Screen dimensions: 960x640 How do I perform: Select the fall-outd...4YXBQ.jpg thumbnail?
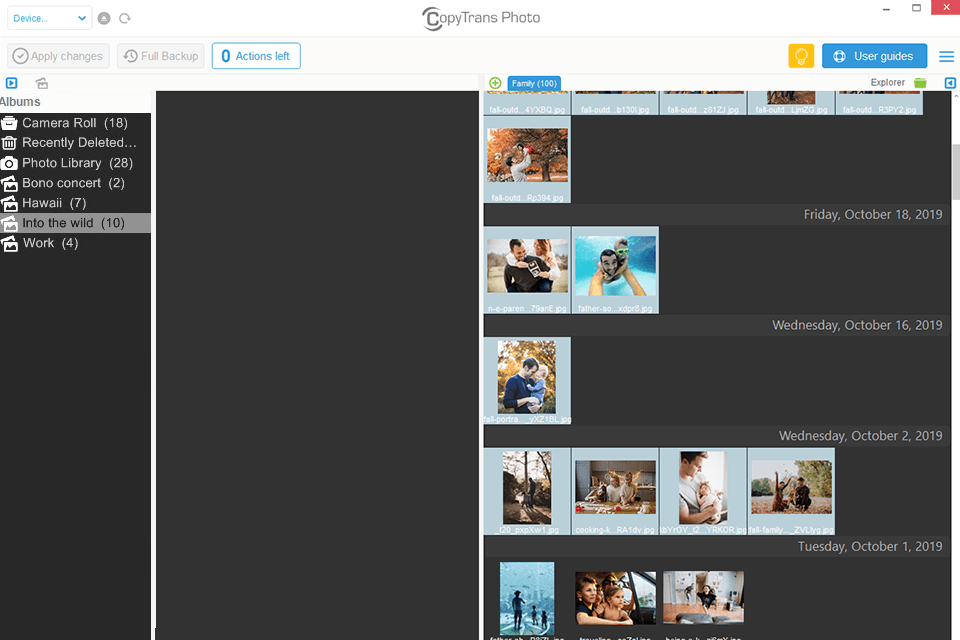pos(527,103)
